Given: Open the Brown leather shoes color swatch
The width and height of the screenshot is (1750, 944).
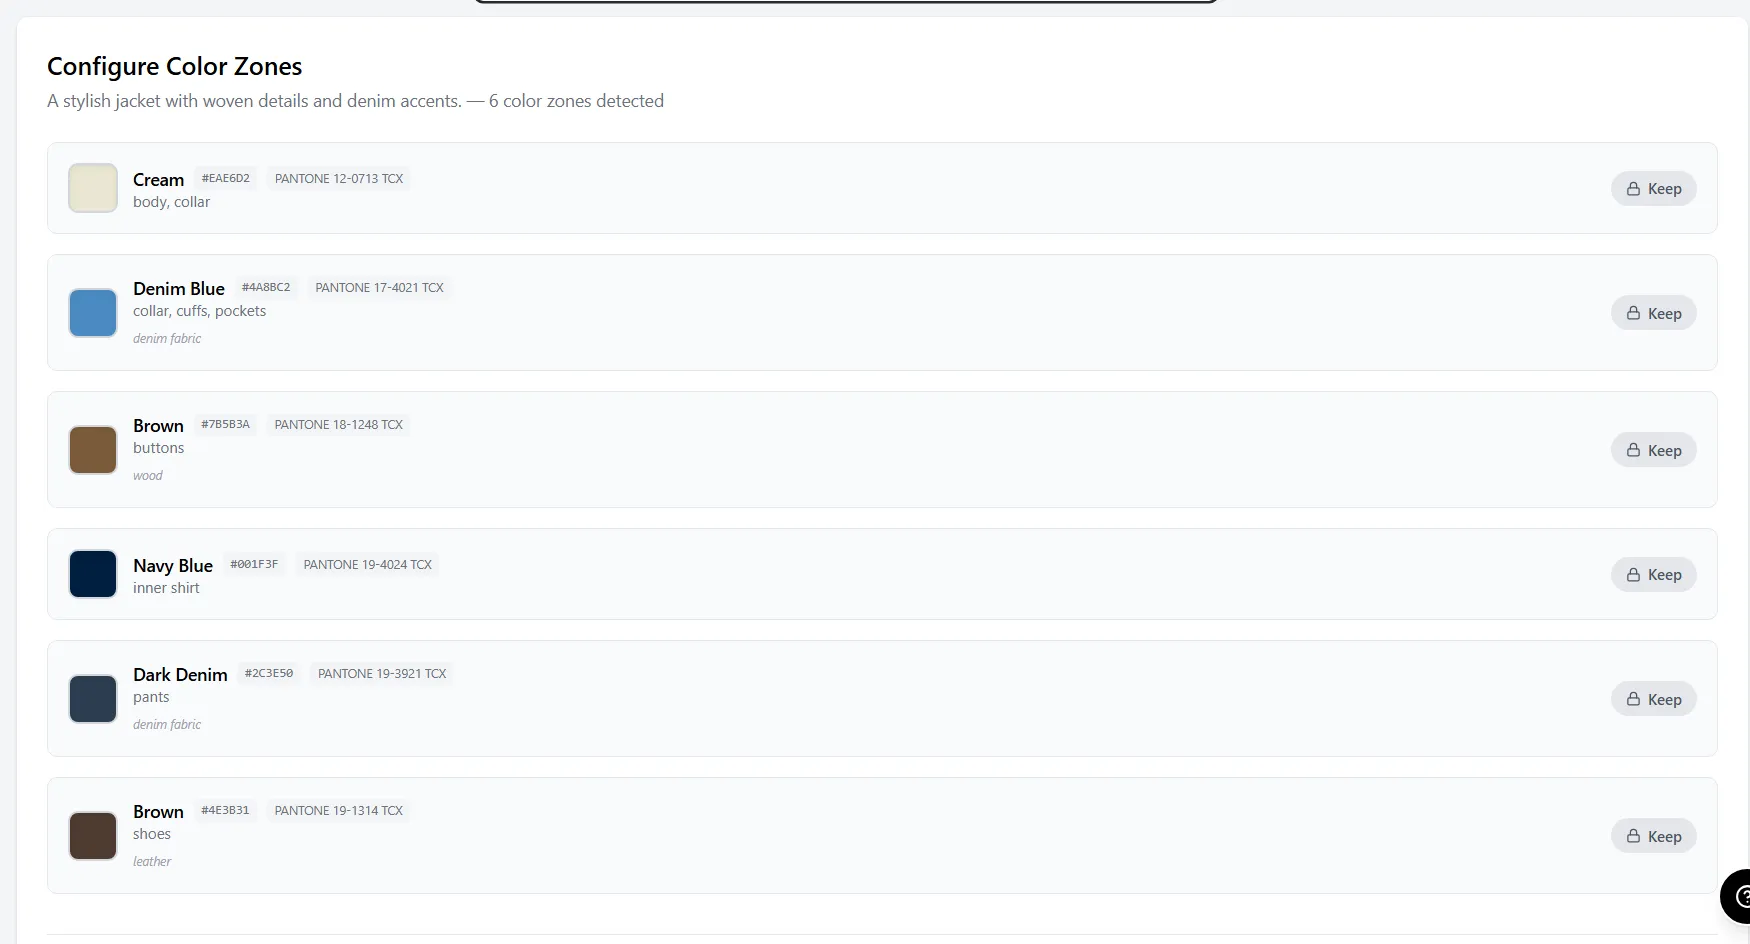Looking at the screenshot, I should click(x=93, y=836).
